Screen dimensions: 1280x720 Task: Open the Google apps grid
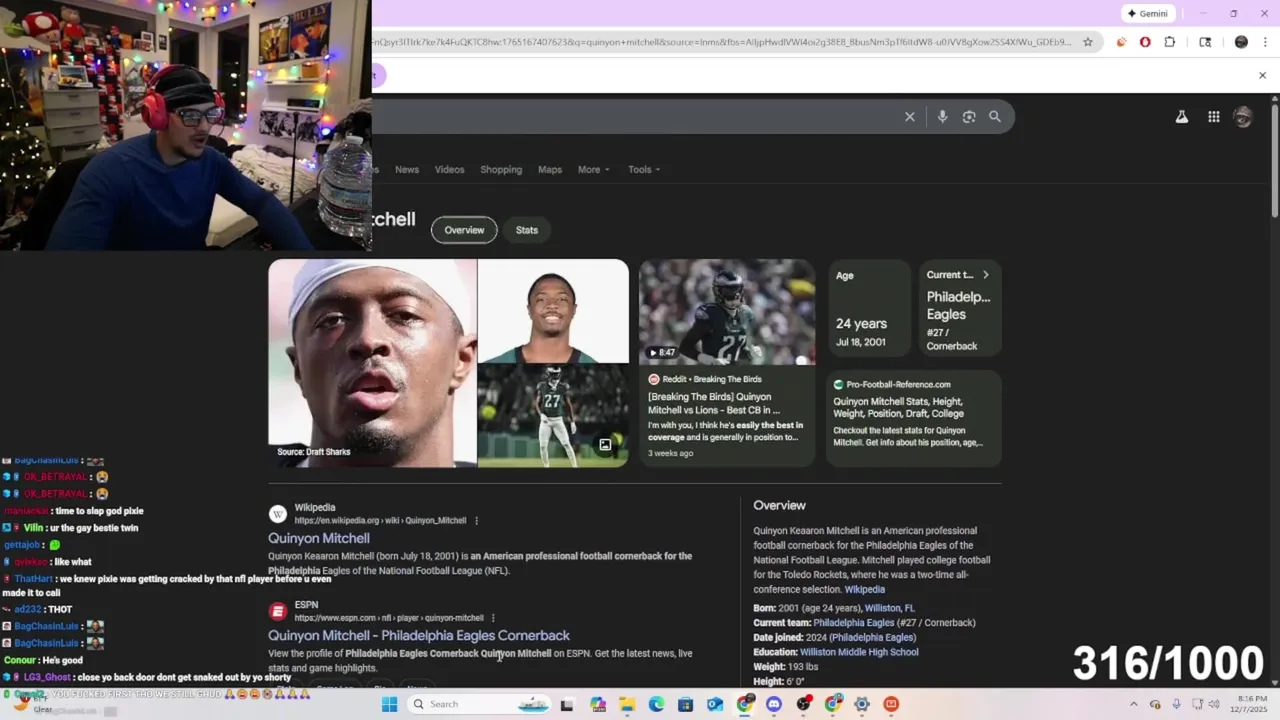coord(1213,117)
